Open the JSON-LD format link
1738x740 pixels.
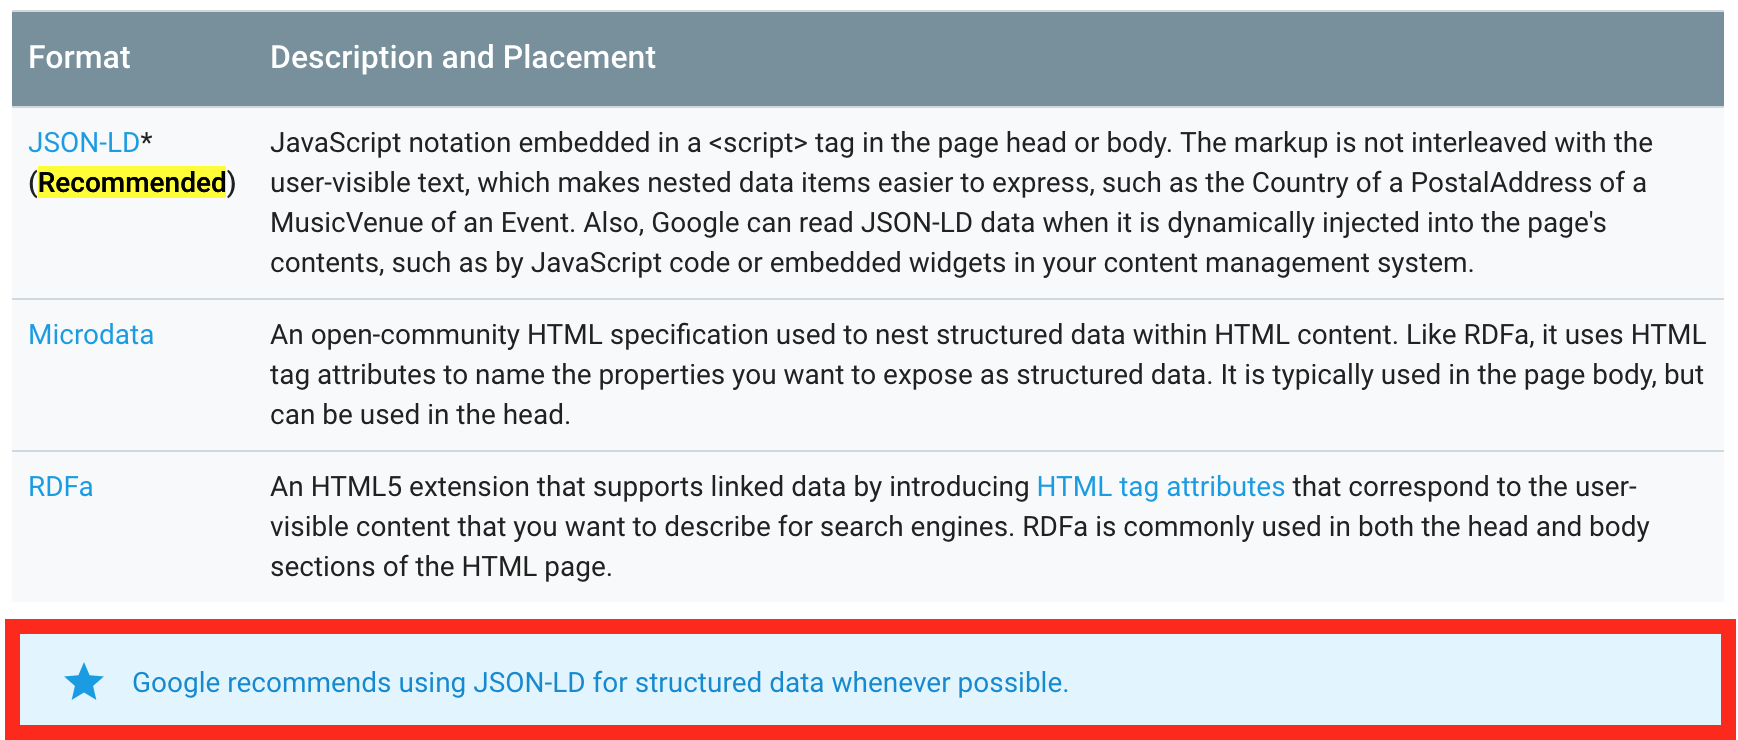(x=84, y=142)
